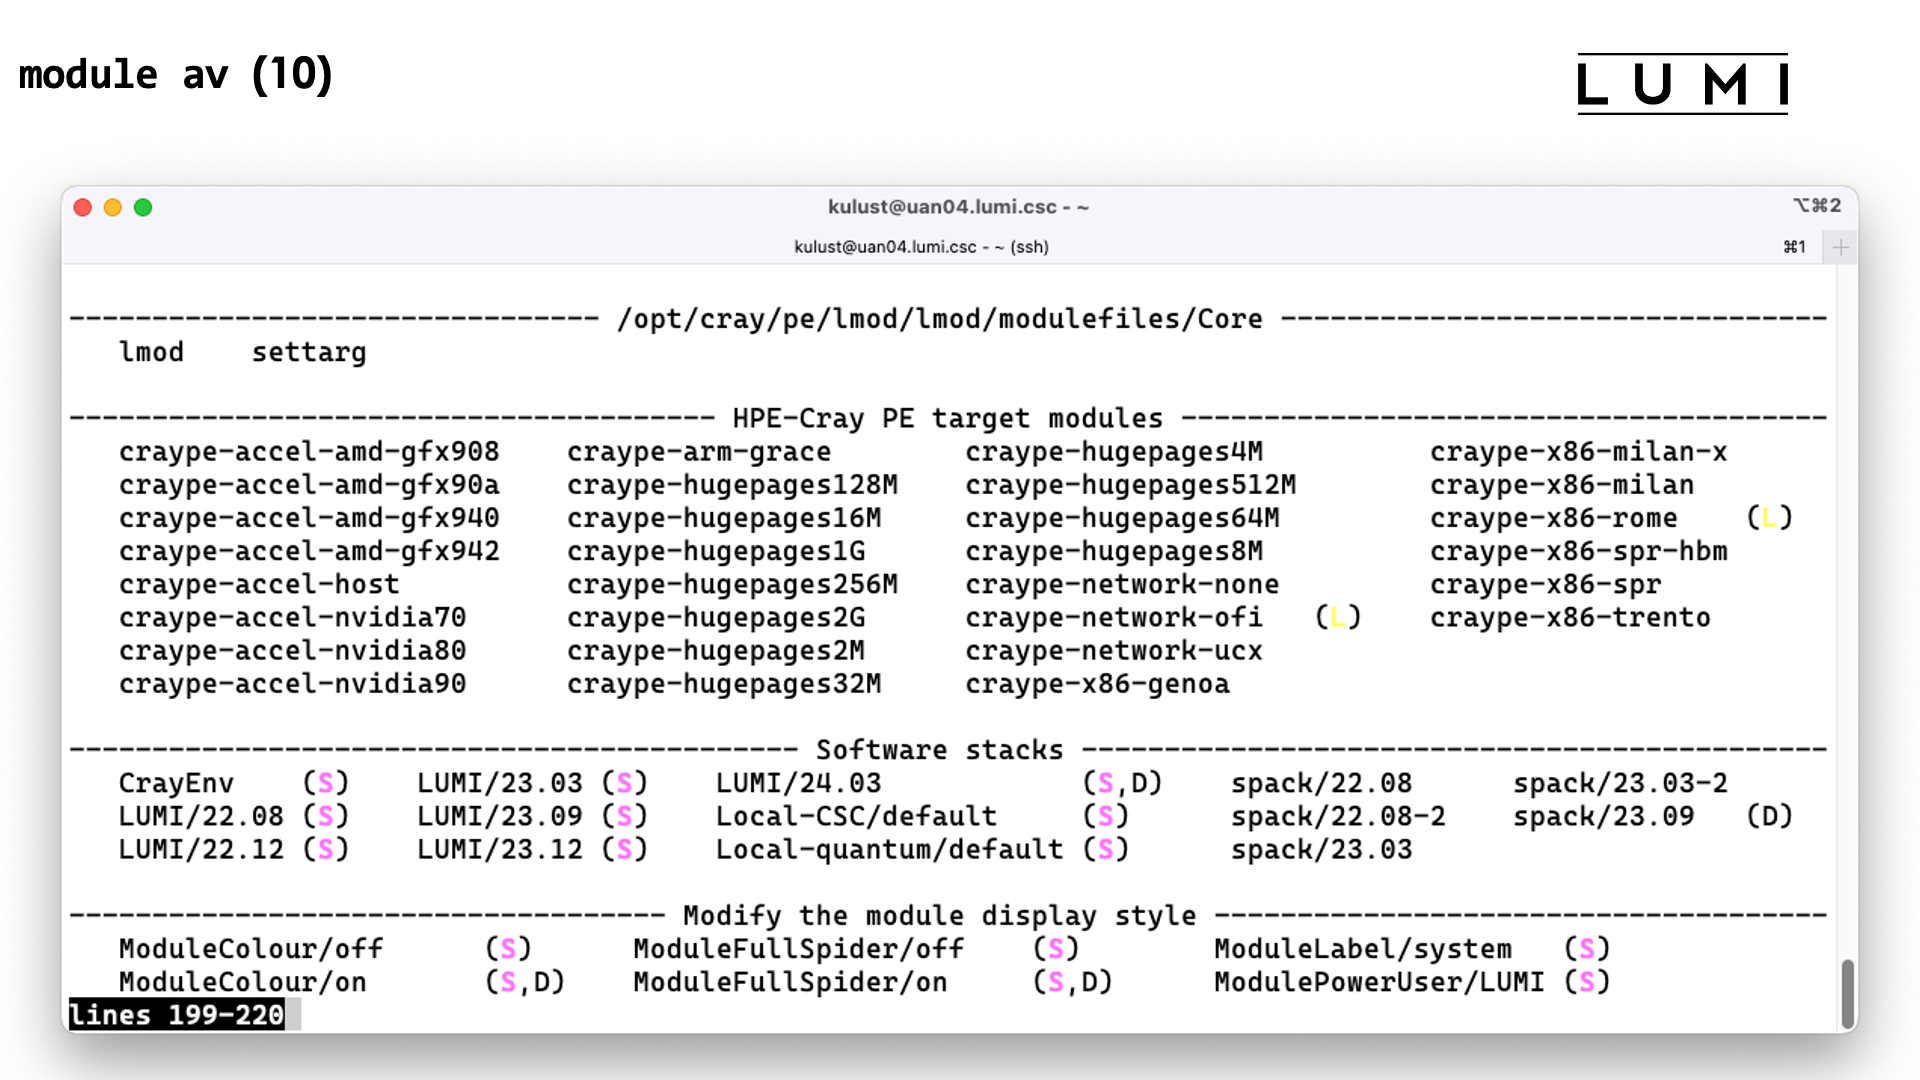This screenshot has height=1080, width=1920.
Task: Click 'craype-hugepages16M' entry
Action: tap(724, 518)
